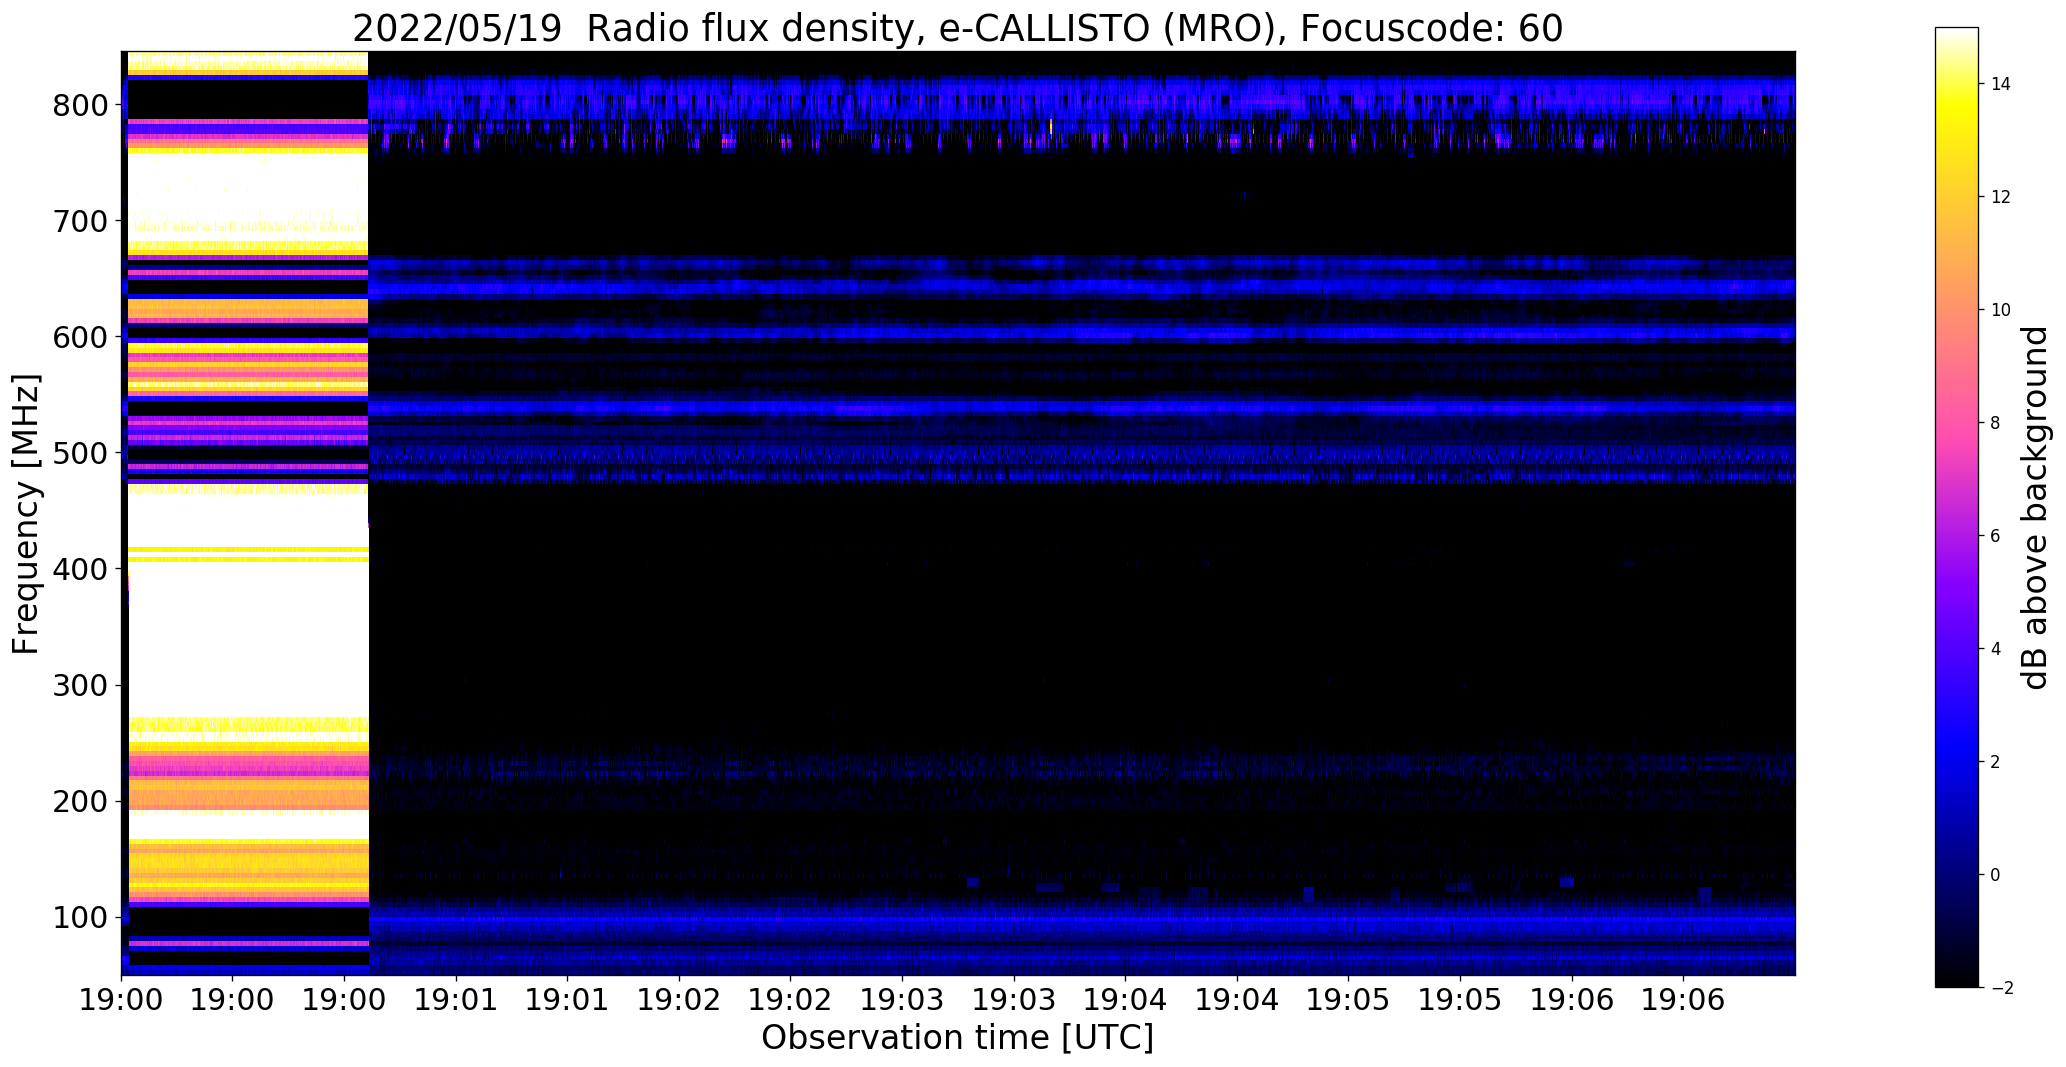
Task: Select the 'Frequency [MHz]' y-axis label
Action: (26, 514)
